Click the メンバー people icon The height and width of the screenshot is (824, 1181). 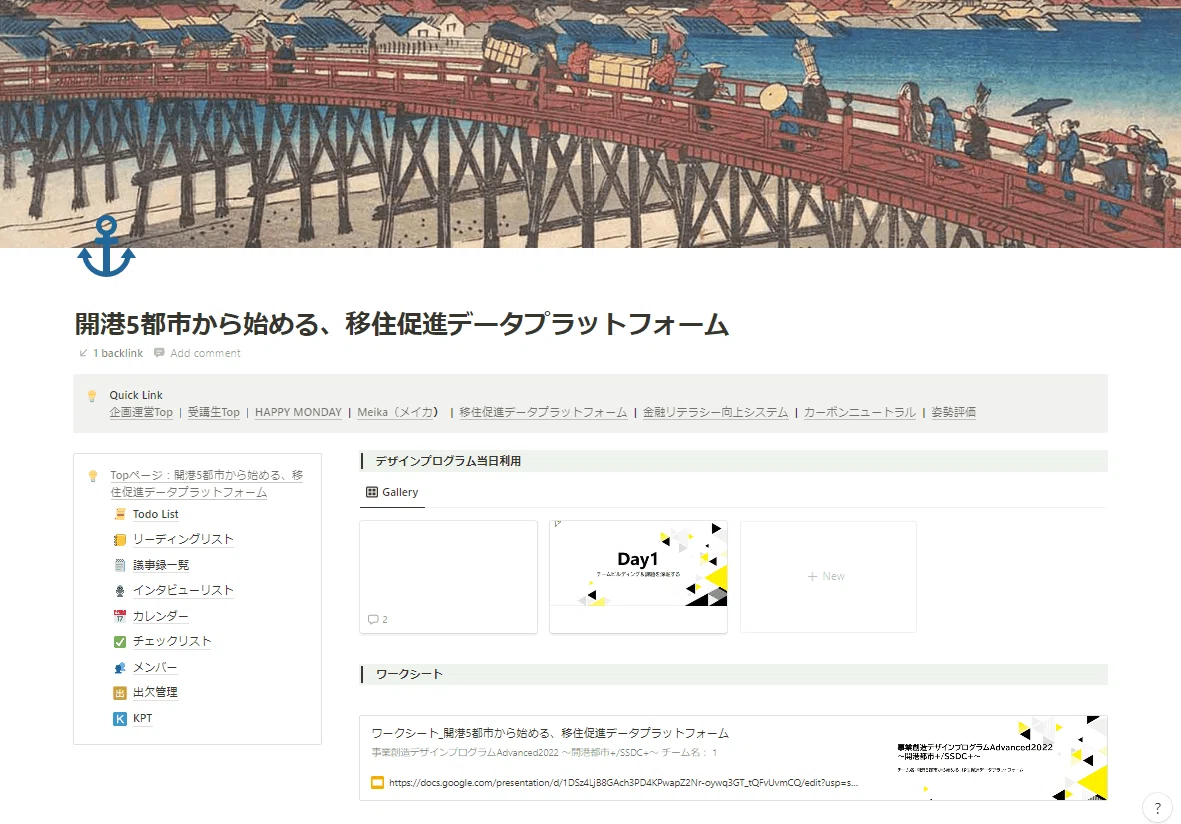pyautogui.click(x=120, y=667)
